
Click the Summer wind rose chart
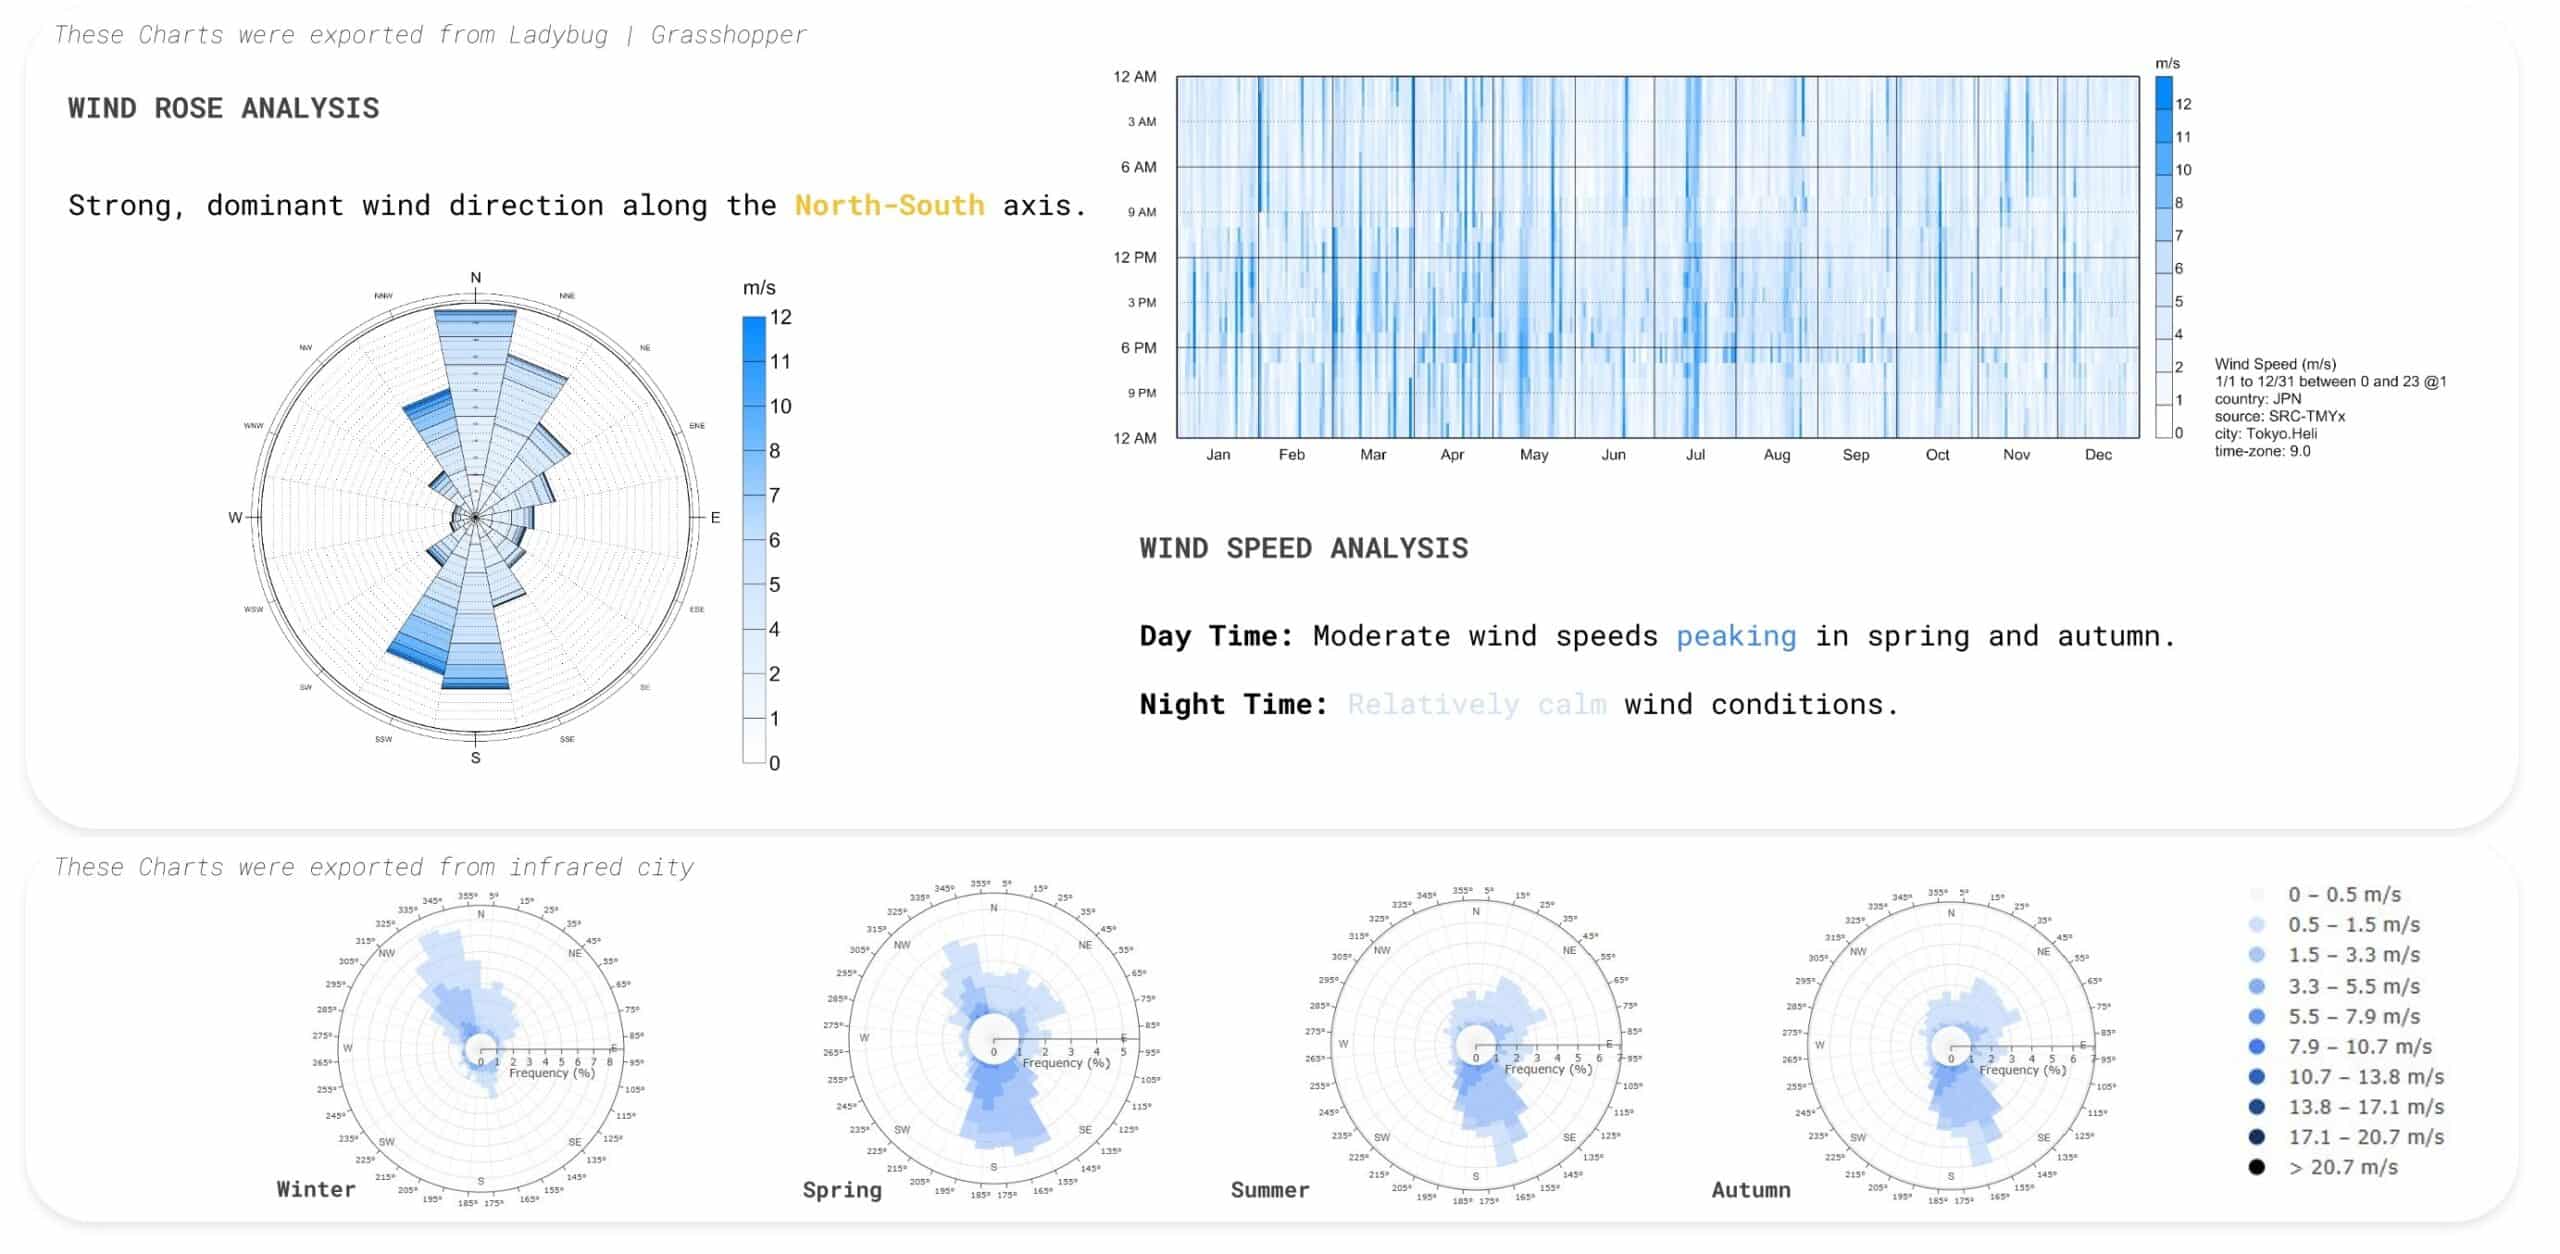coord(1475,1045)
